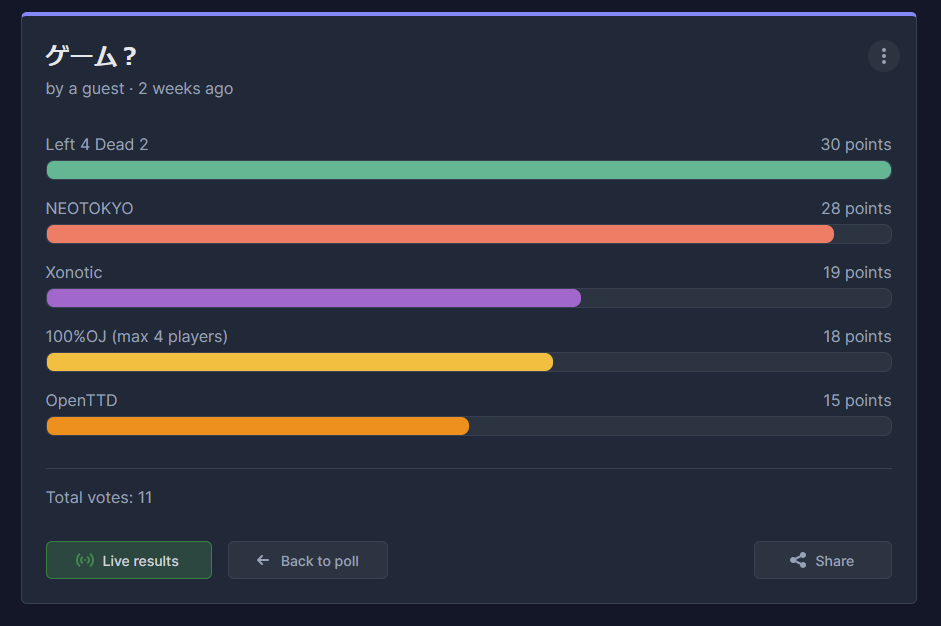Go back to the poll

coord(308,561)
